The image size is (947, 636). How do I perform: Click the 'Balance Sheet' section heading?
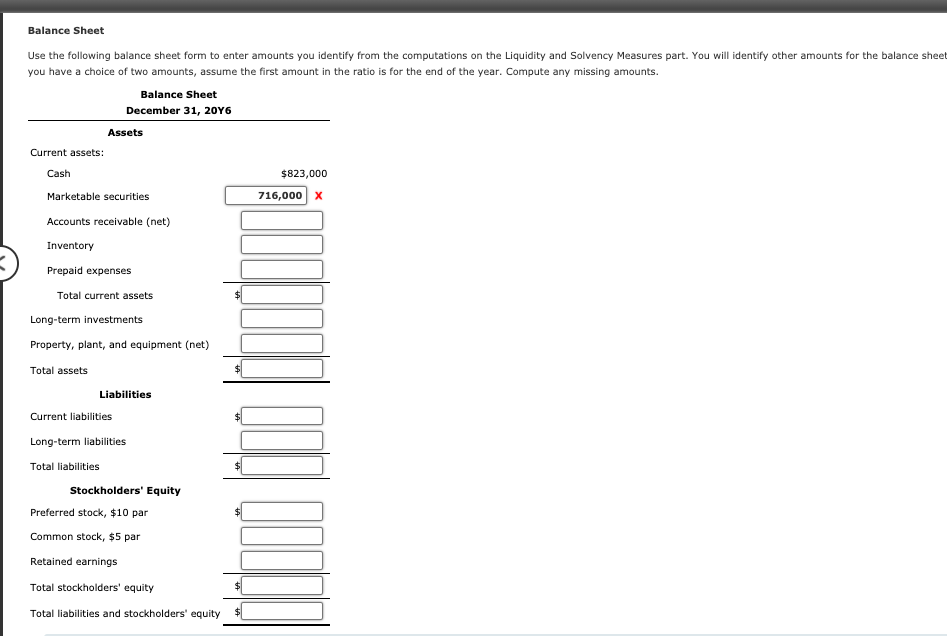[66, 30]
